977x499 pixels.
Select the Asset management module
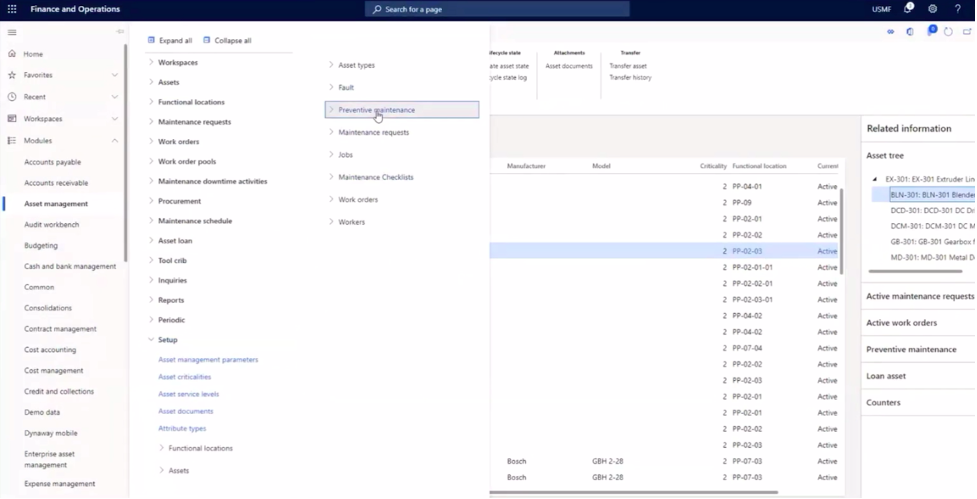[56, 204]
